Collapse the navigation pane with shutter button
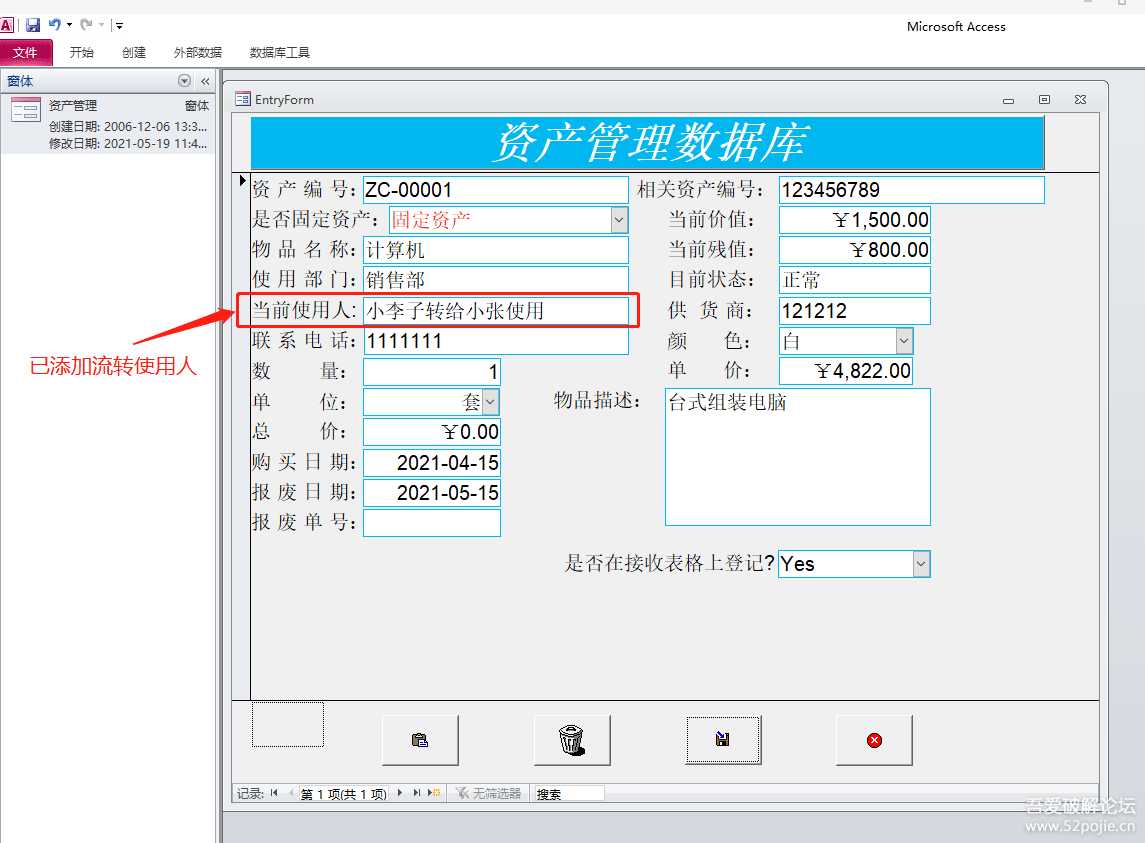1145x843 pixels. coord(205,81)
